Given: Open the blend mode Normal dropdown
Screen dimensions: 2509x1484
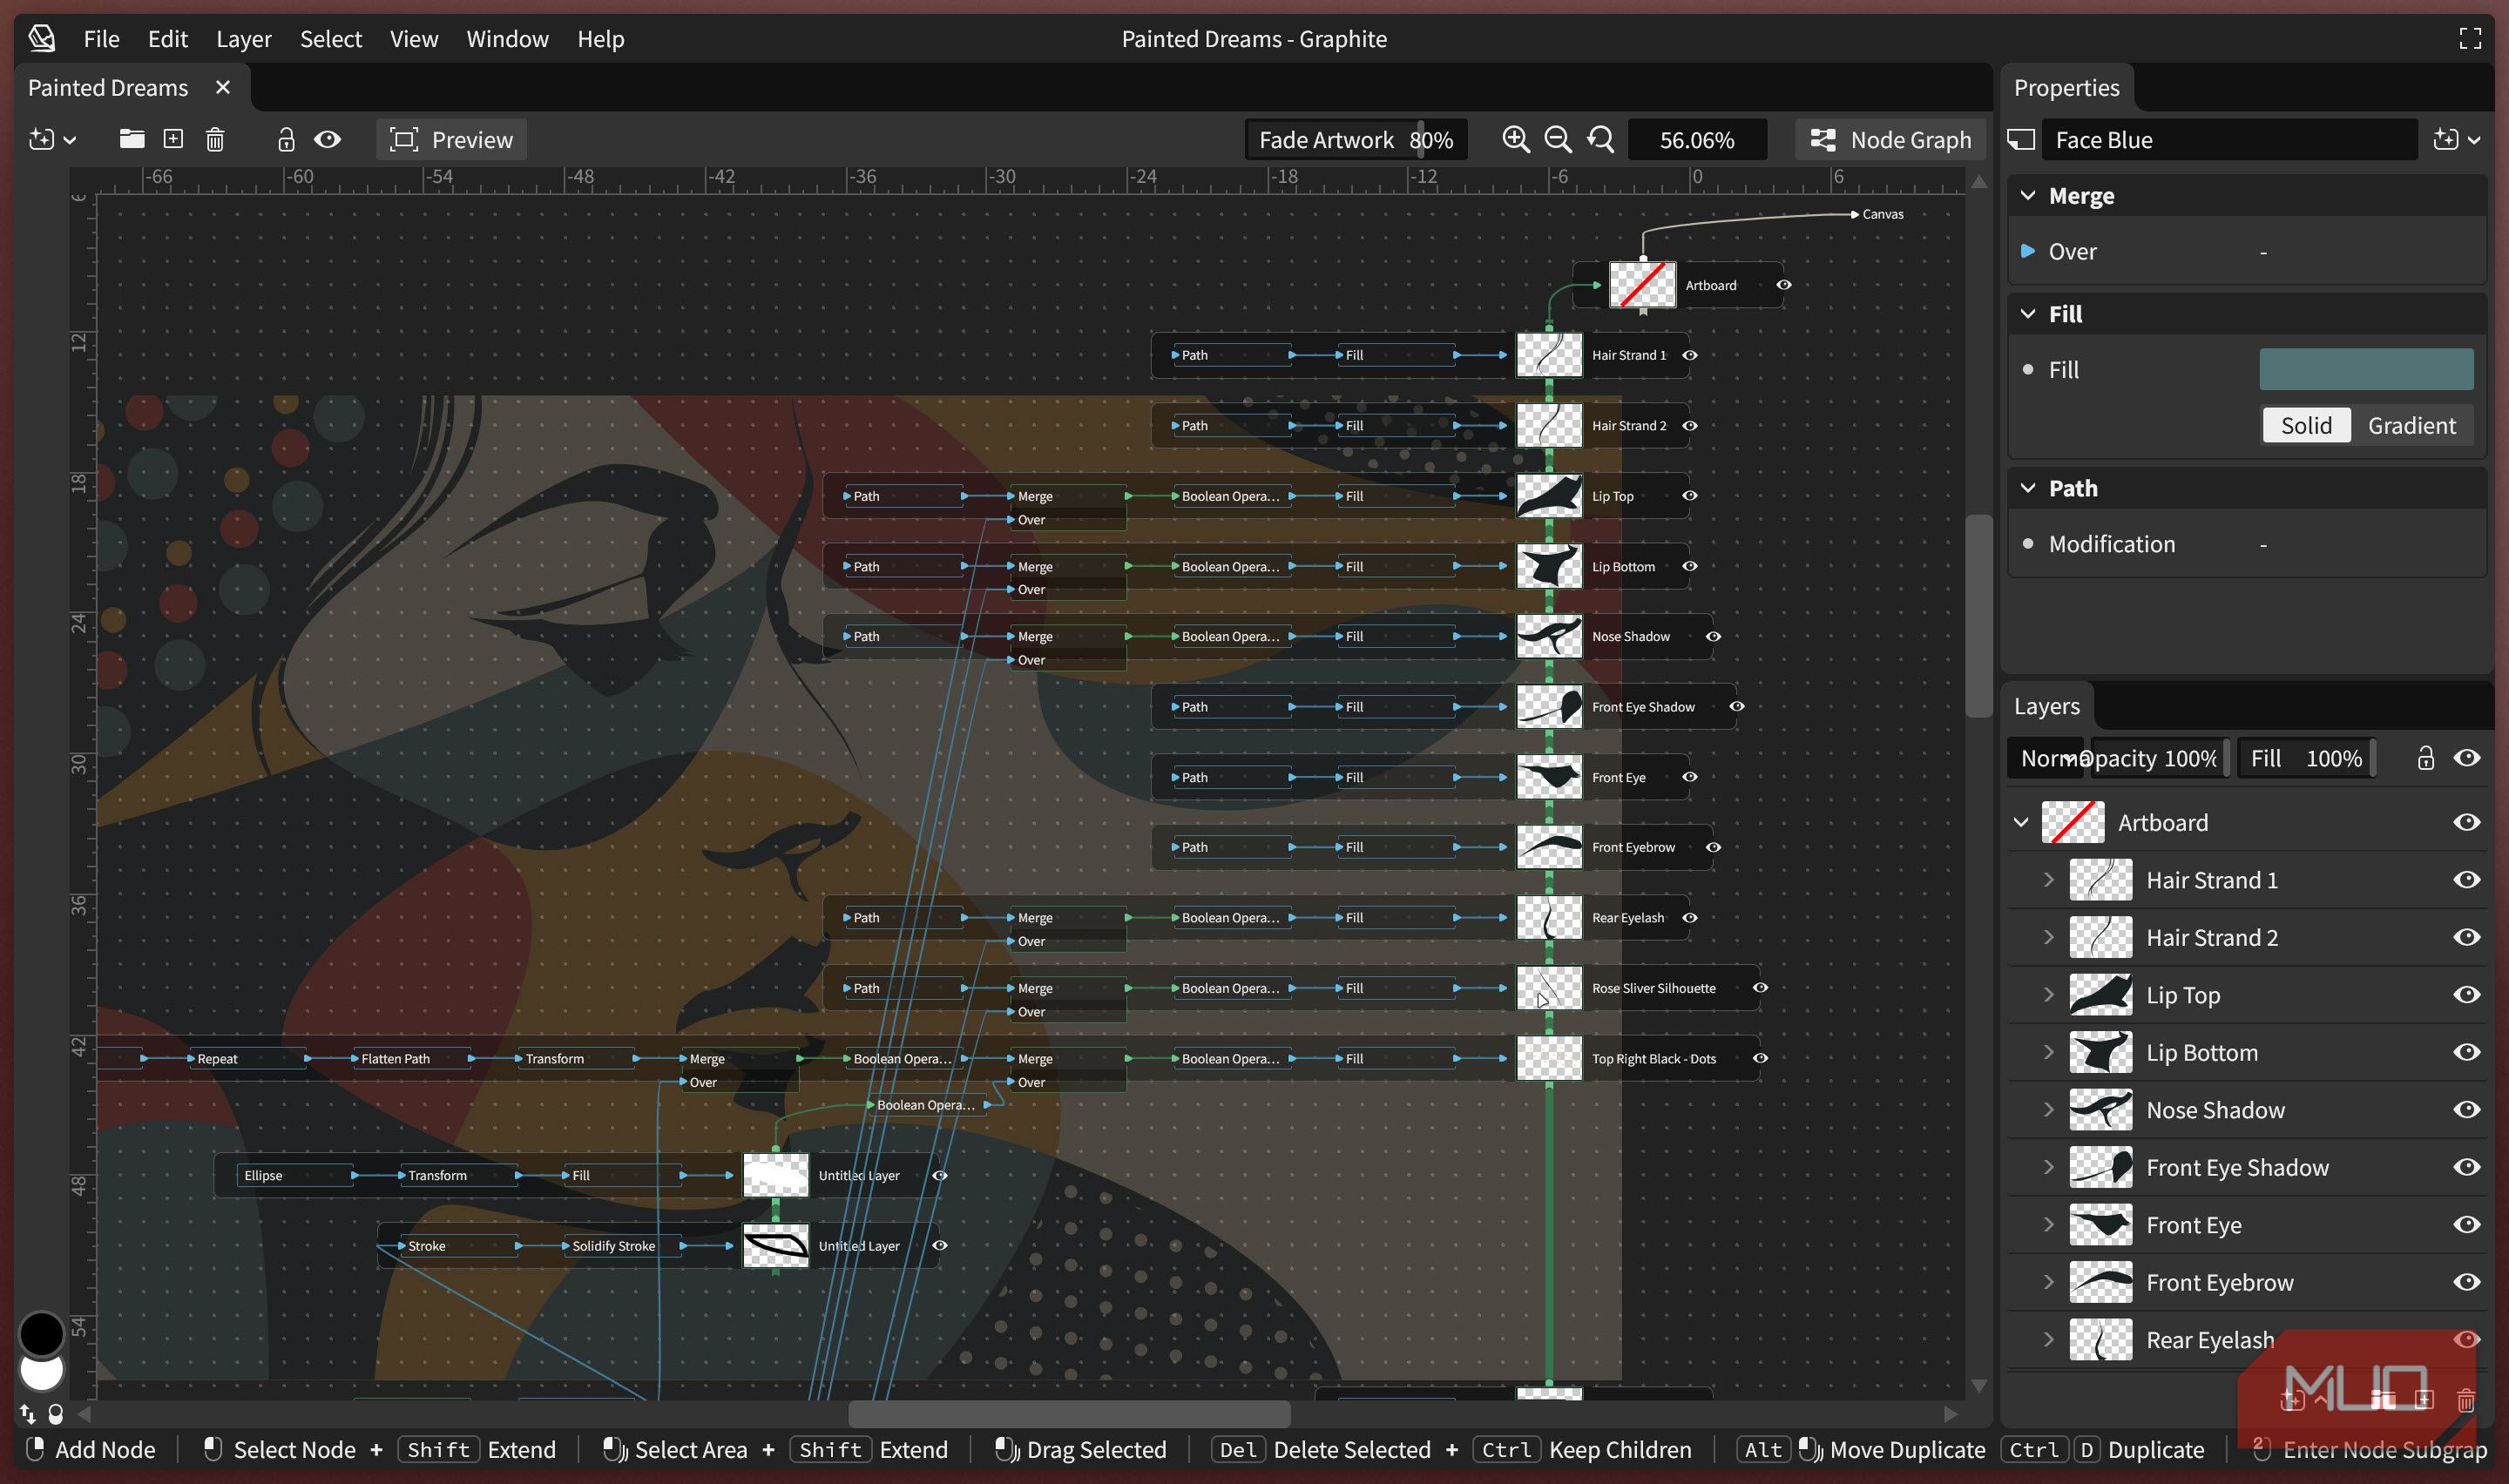Looking at the screenshot, I should [x=2046, y=758].
